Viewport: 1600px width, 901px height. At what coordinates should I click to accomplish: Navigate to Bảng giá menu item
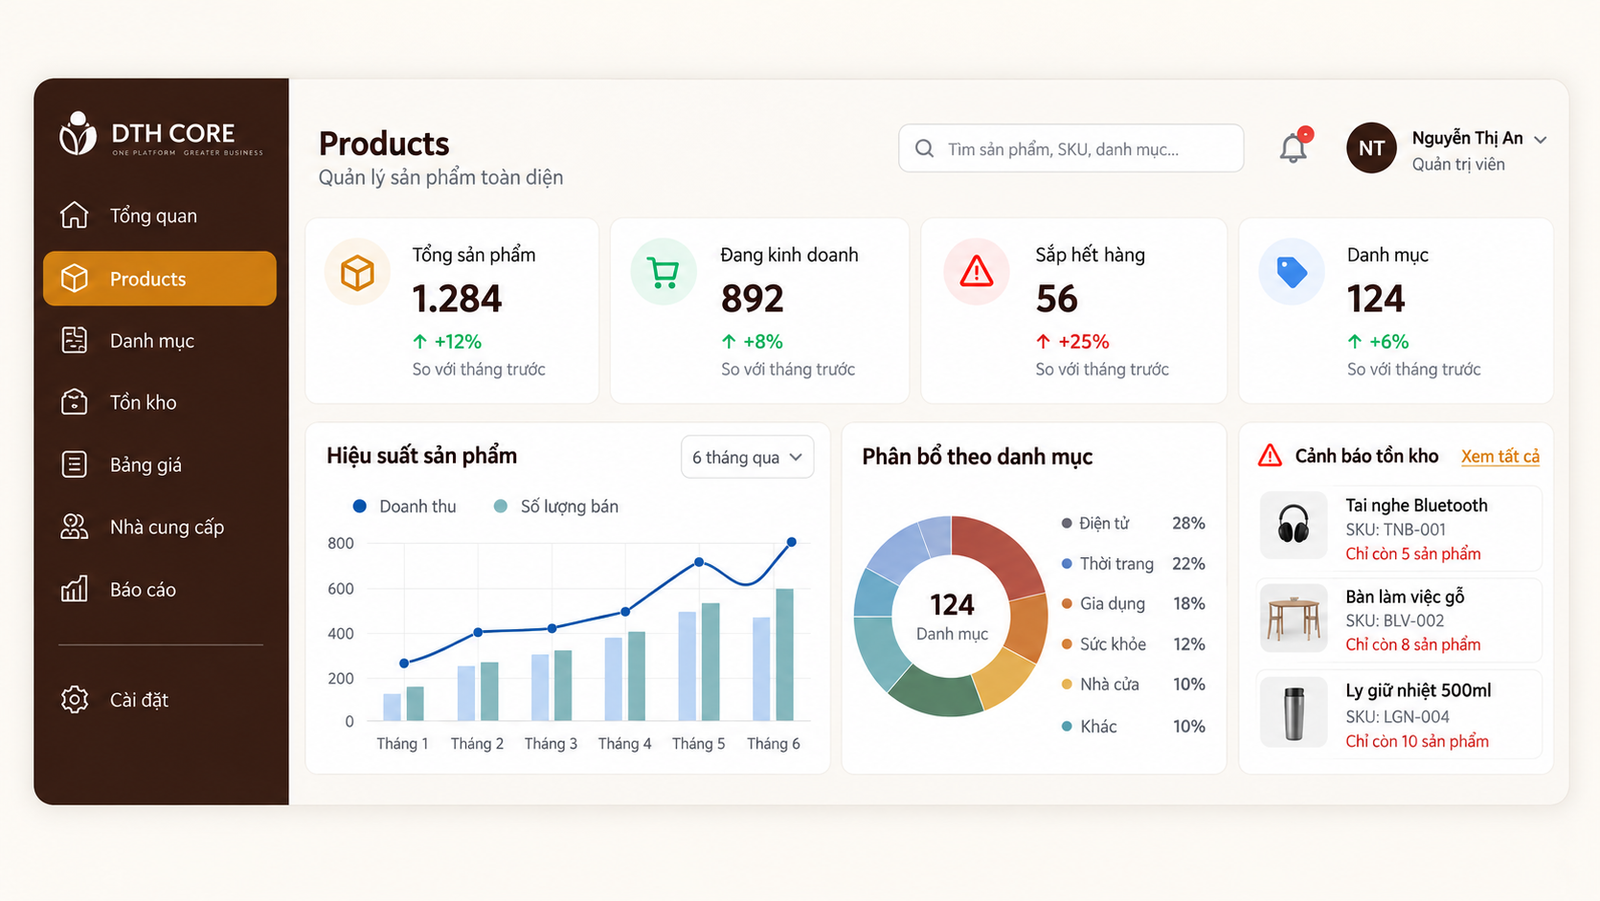pyautogui.click(x=160, y=464)
